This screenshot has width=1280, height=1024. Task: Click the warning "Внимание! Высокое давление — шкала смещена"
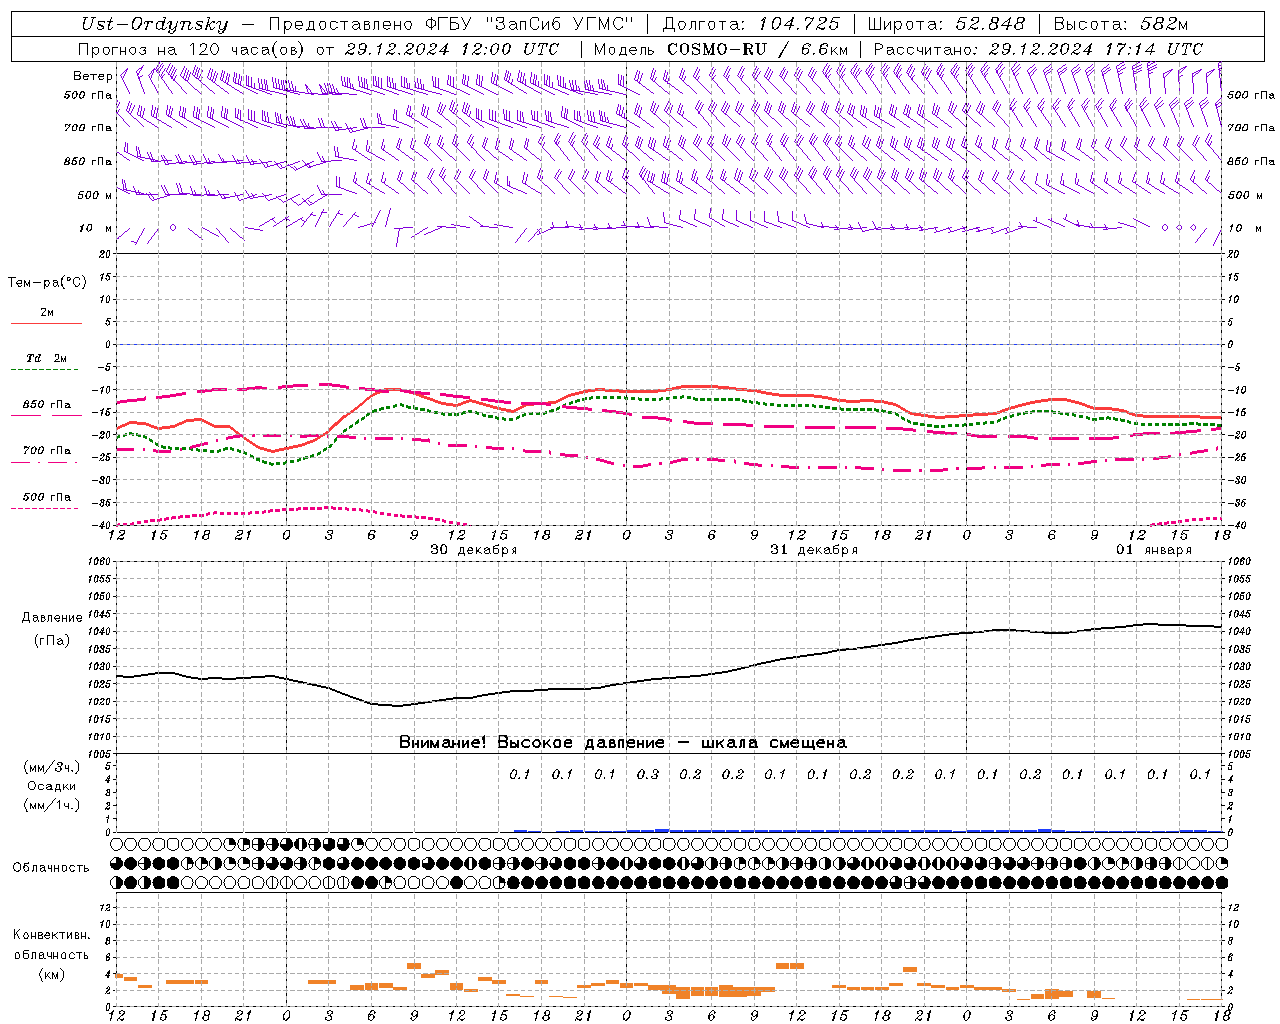[623, 742]
